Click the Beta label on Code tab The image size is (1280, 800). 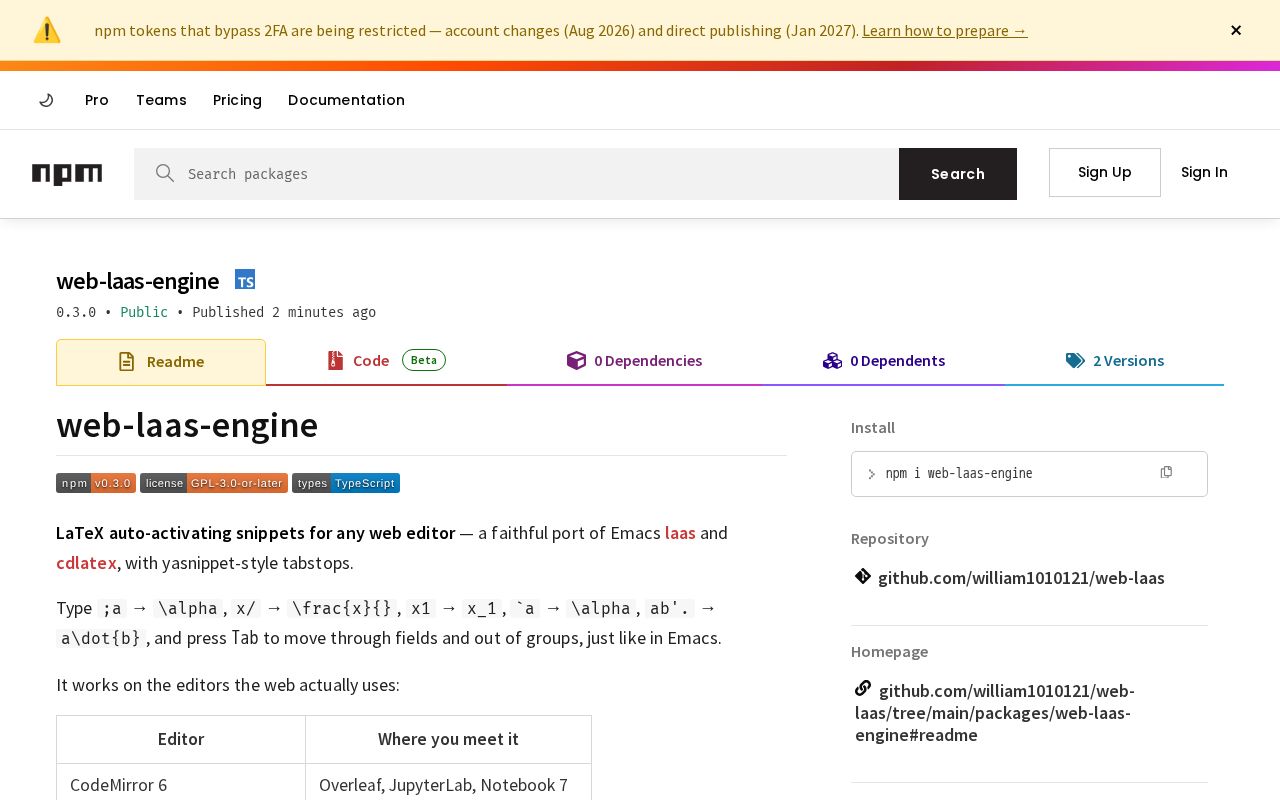click(x=424, y=360)
